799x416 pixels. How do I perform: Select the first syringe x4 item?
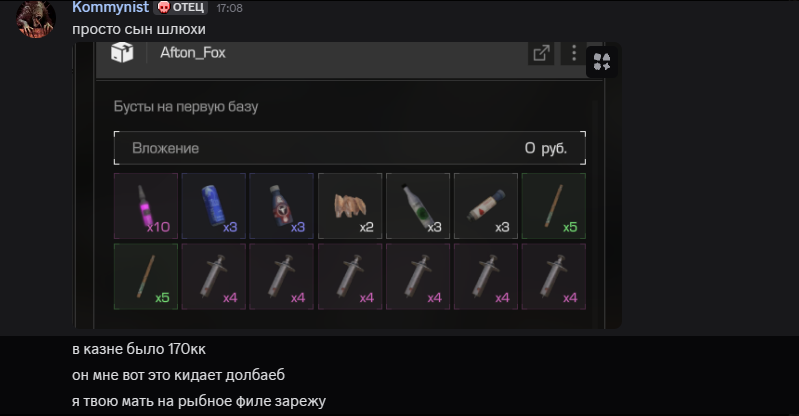coord(214,276)
